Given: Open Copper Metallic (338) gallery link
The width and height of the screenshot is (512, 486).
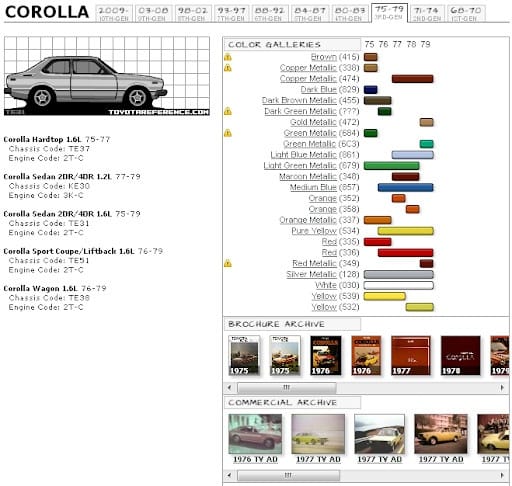Looking at the screenshot, I should pos(308,68).
